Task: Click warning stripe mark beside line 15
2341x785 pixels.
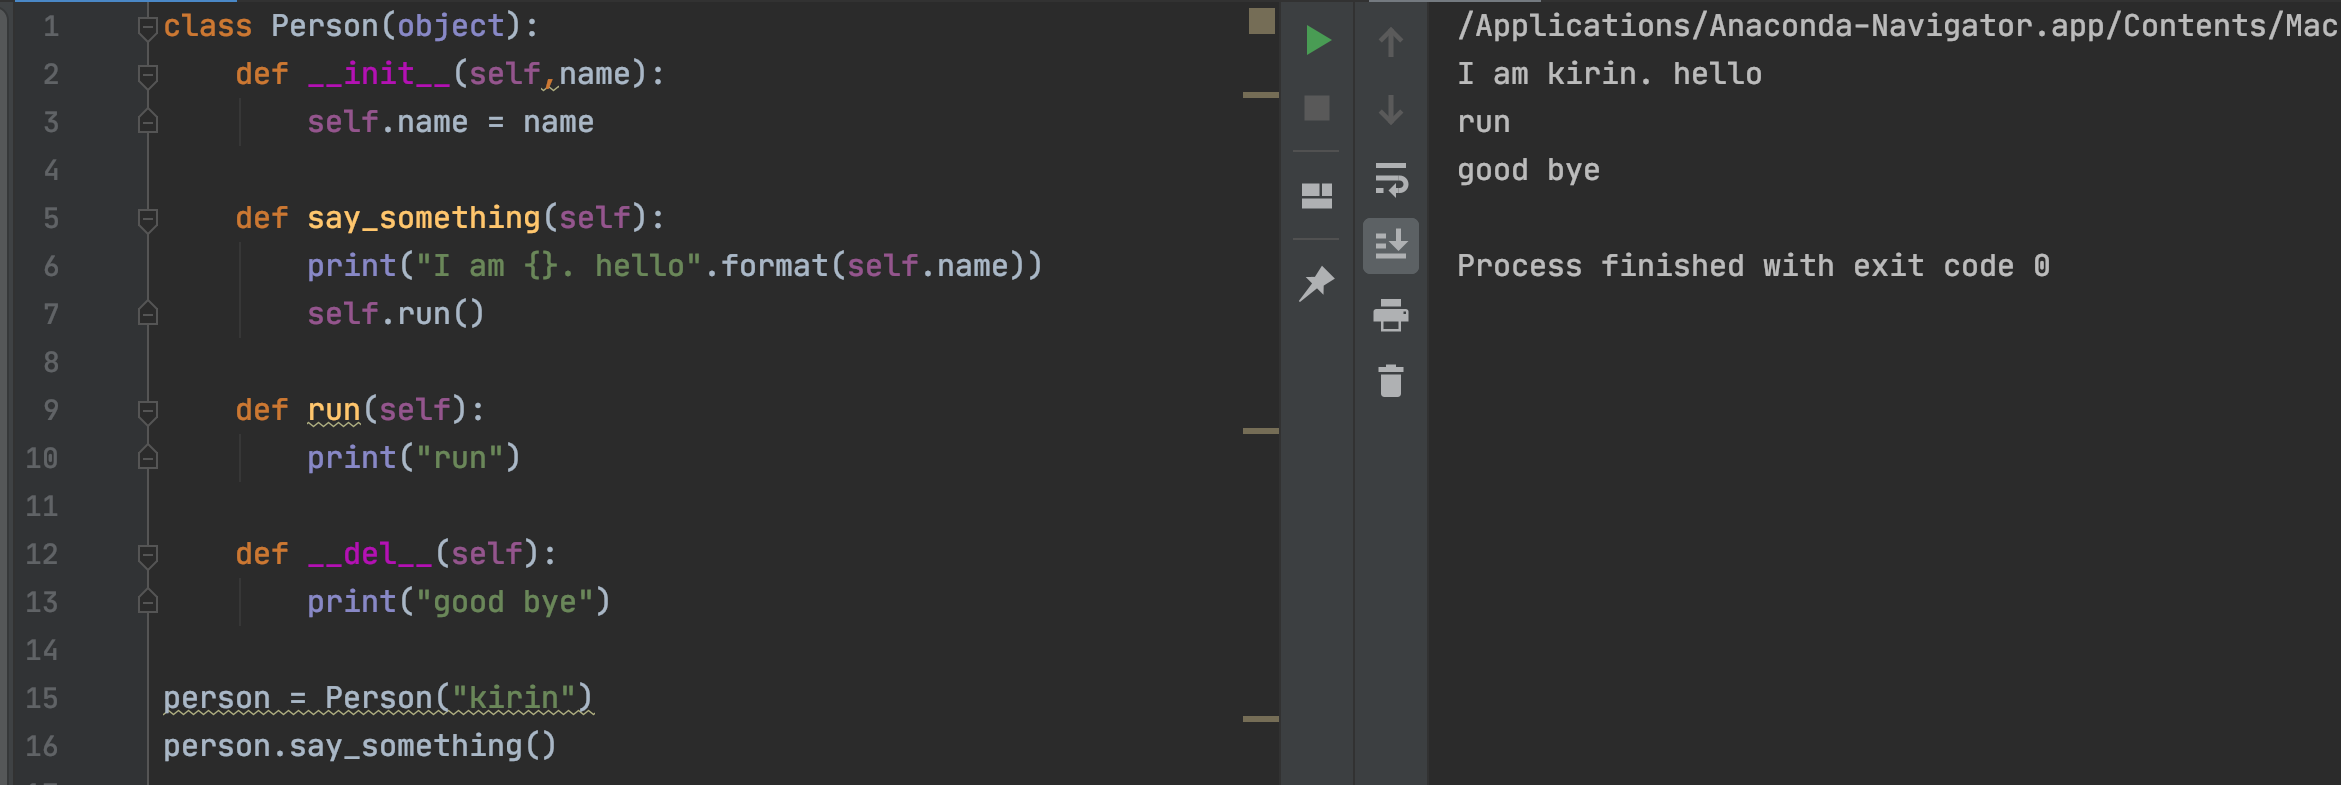Action: [1261, 719]
